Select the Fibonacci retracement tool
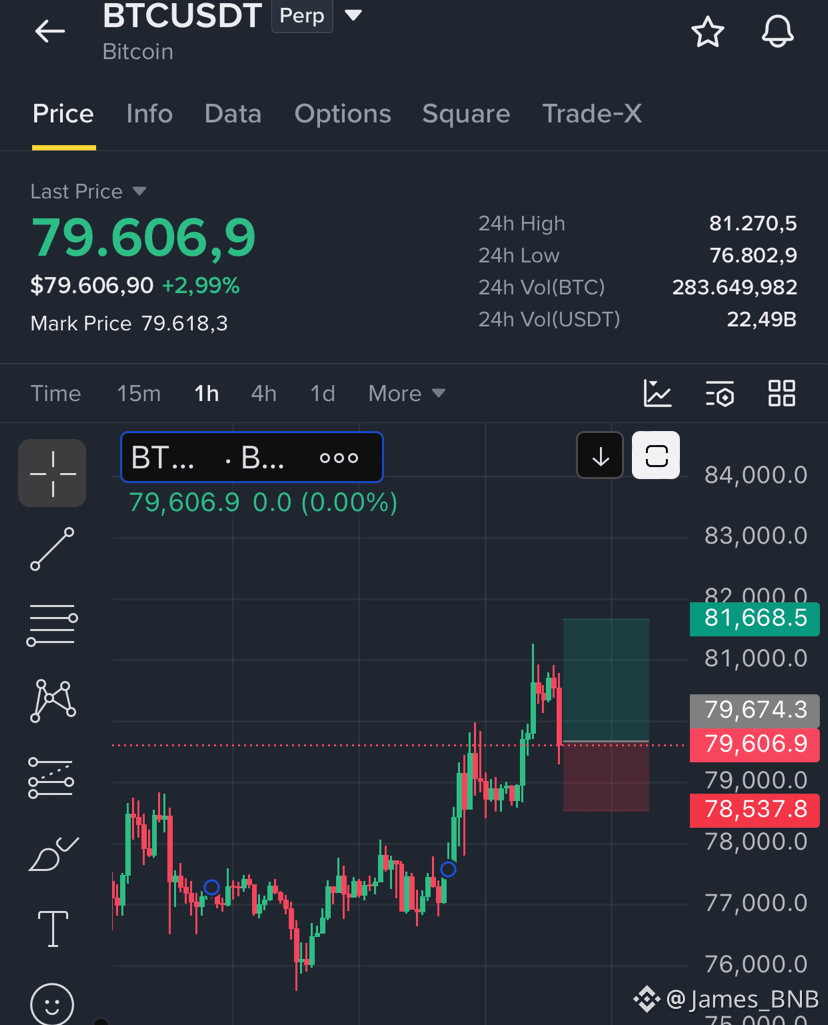This screenshot has width=828, height=1025. point(51,778)
